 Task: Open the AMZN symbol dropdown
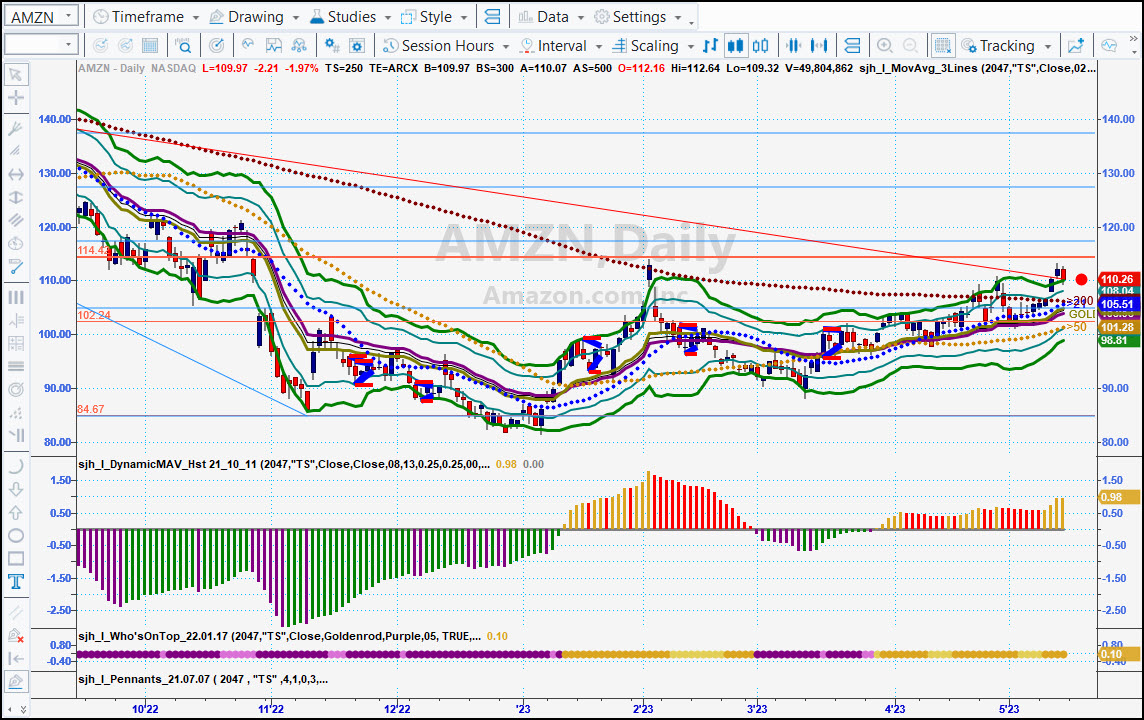69,16
